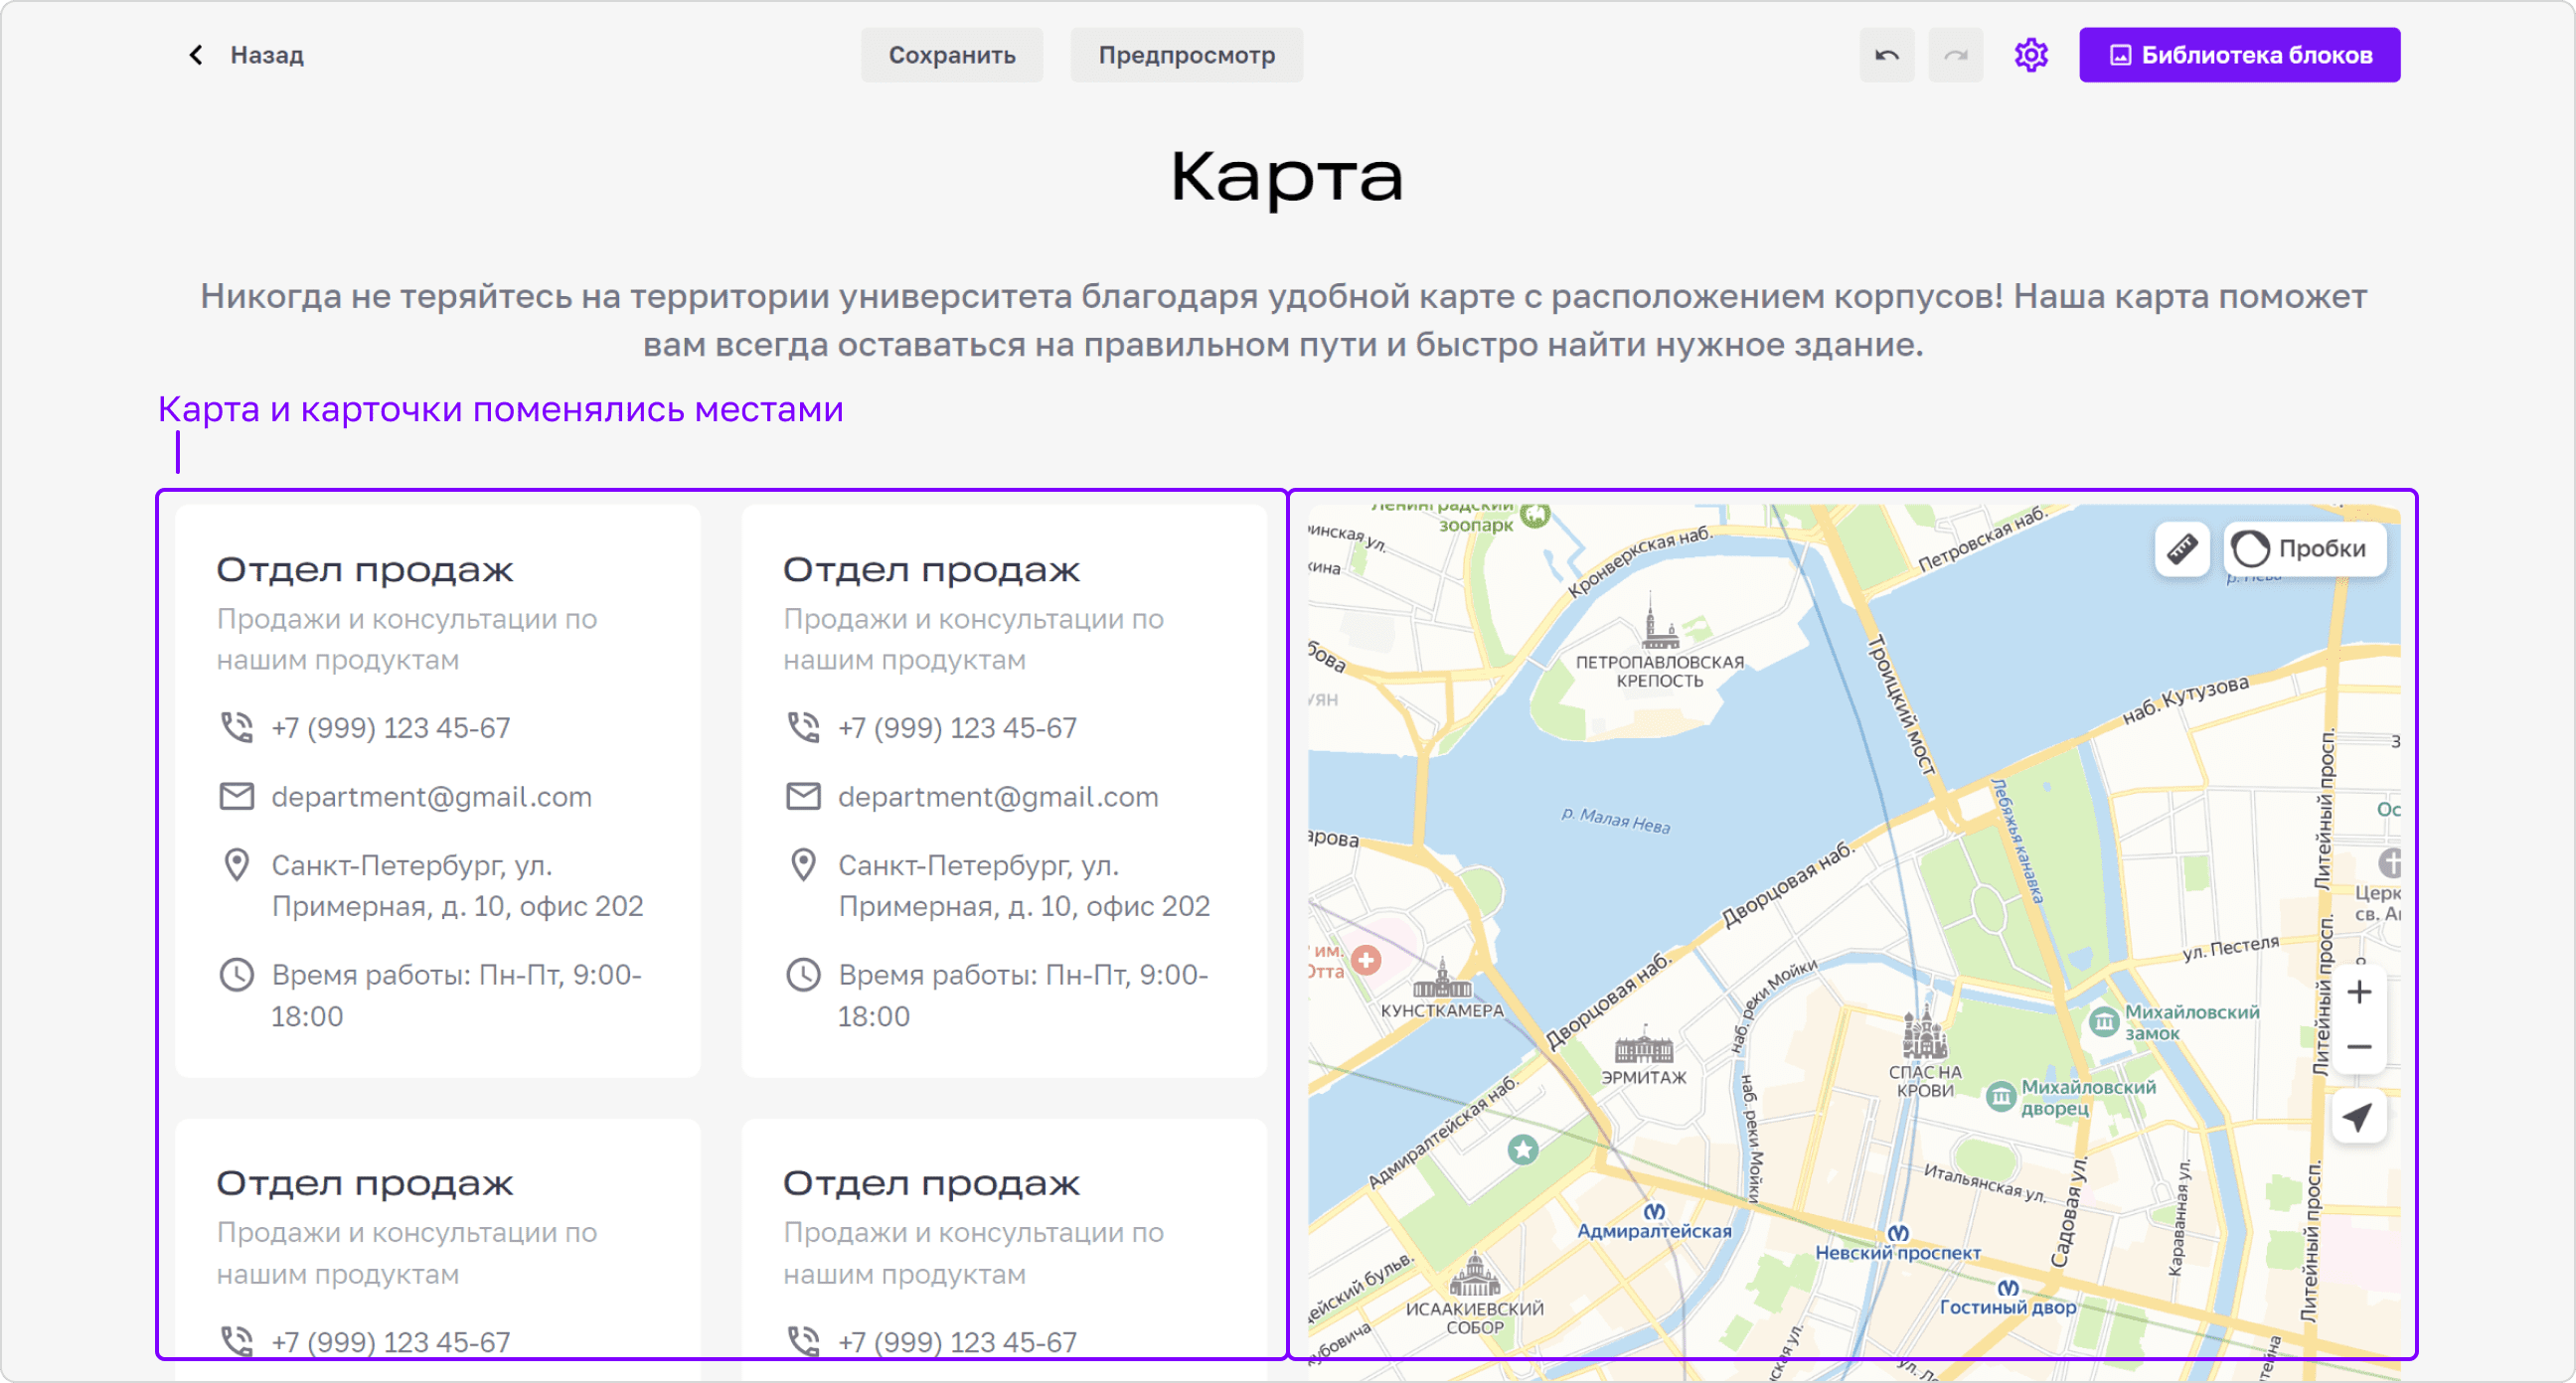Locate me with the map arrow icon

coord(2358,1117)
